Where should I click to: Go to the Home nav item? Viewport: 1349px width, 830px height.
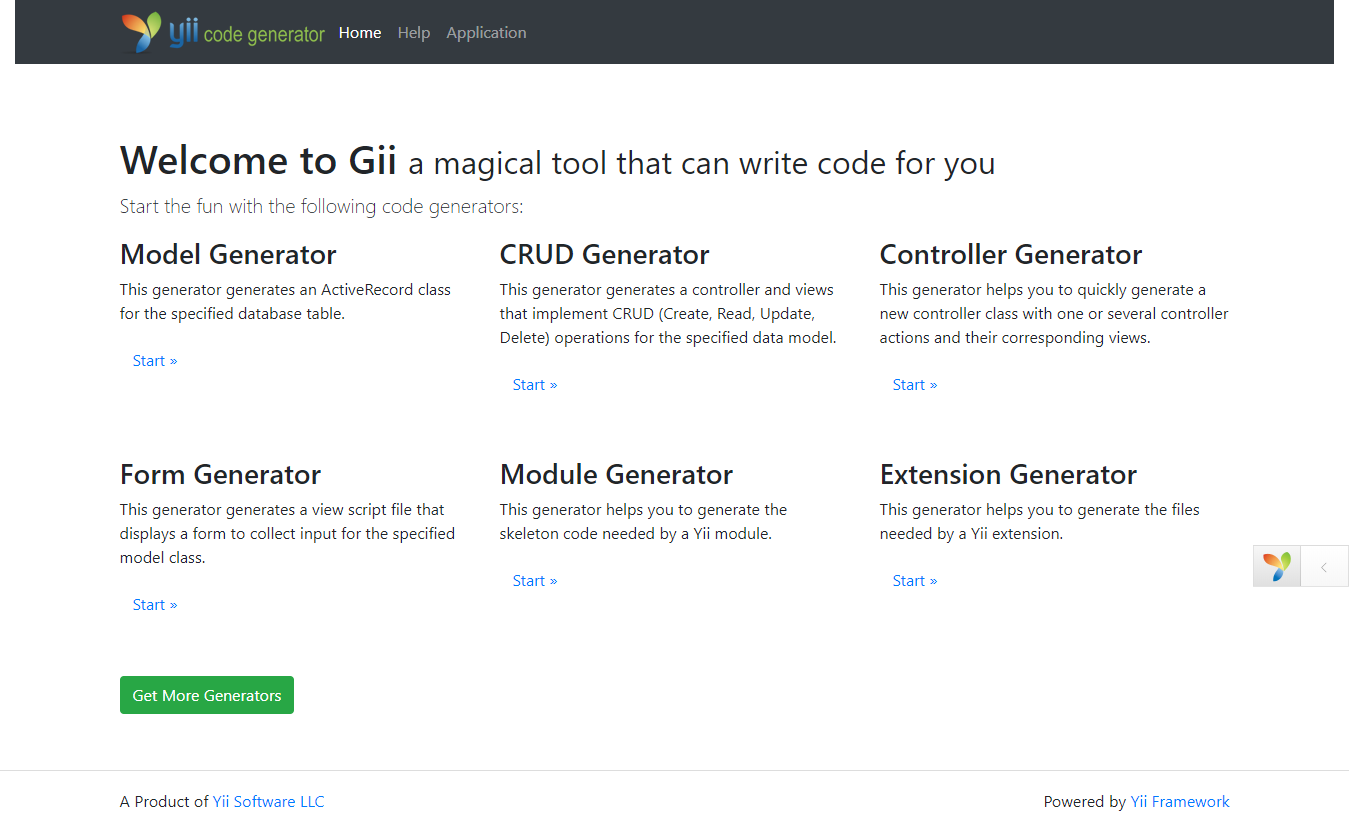point(360,32)
